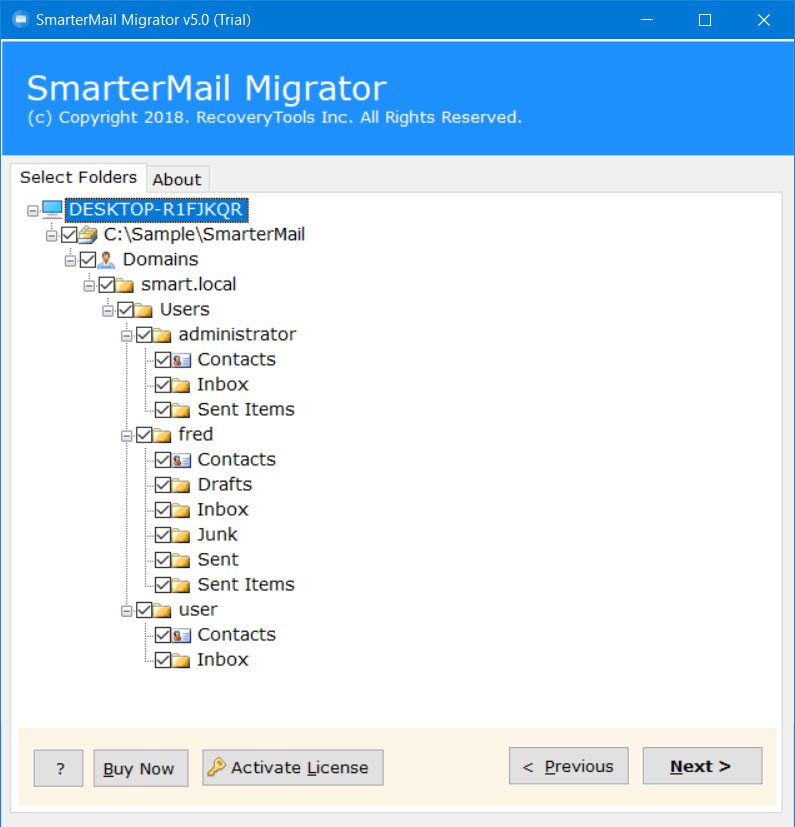Image resolution: width=795 pixels, height=827 pixels.
Task: Collapse the user node
Action: pyautogui.click(x=126, y=611)
